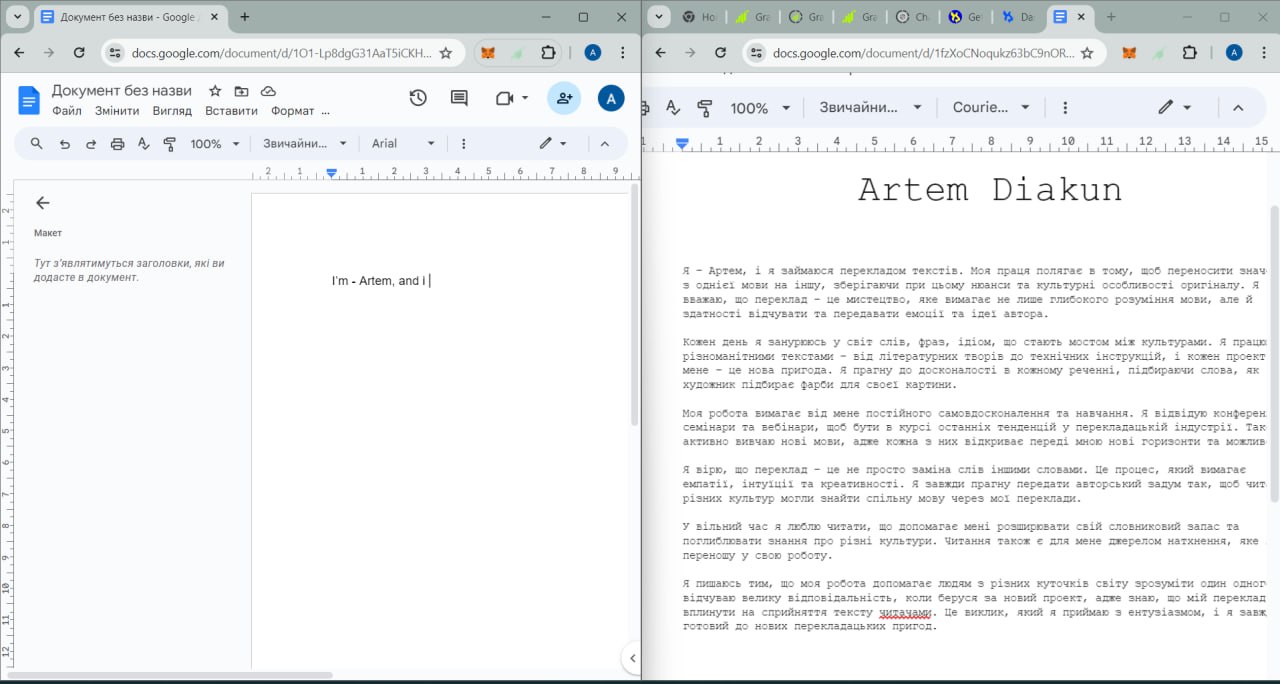Viewport: 1280px width, 684px height.
Task: Switch to the 'Ho' tab in right browser
Action: click(x=698, y=17)
